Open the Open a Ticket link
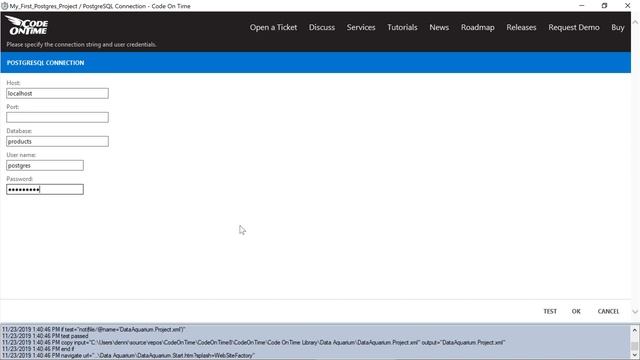 point(273,27)
